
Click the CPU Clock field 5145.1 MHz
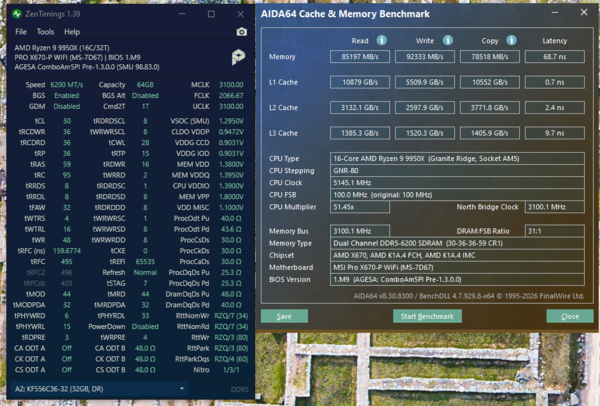(x=457, y=183)
